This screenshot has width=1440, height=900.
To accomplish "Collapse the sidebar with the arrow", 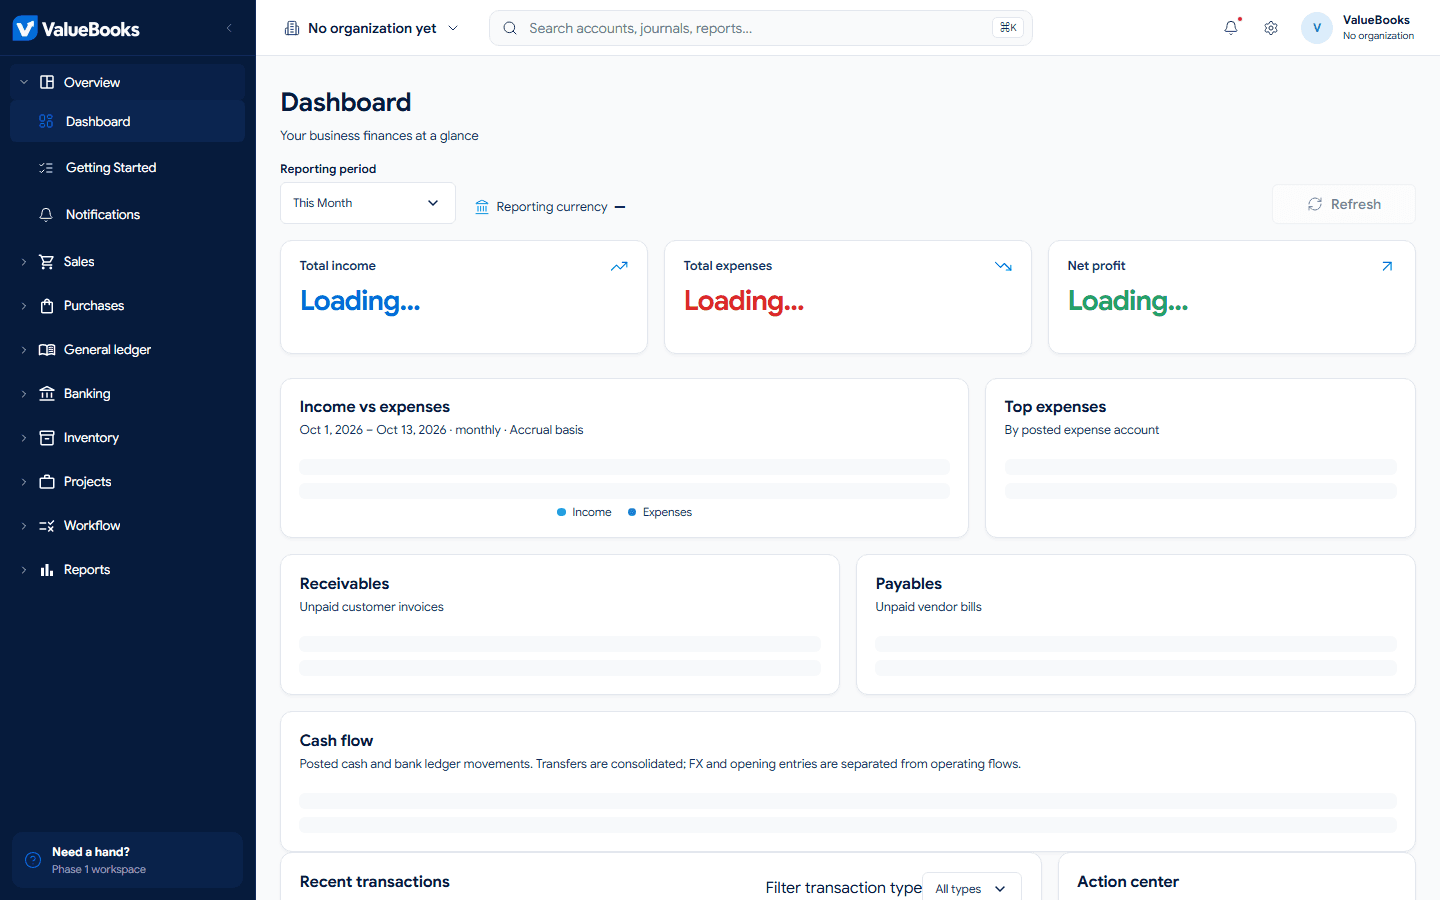I will tap(229, 28).
